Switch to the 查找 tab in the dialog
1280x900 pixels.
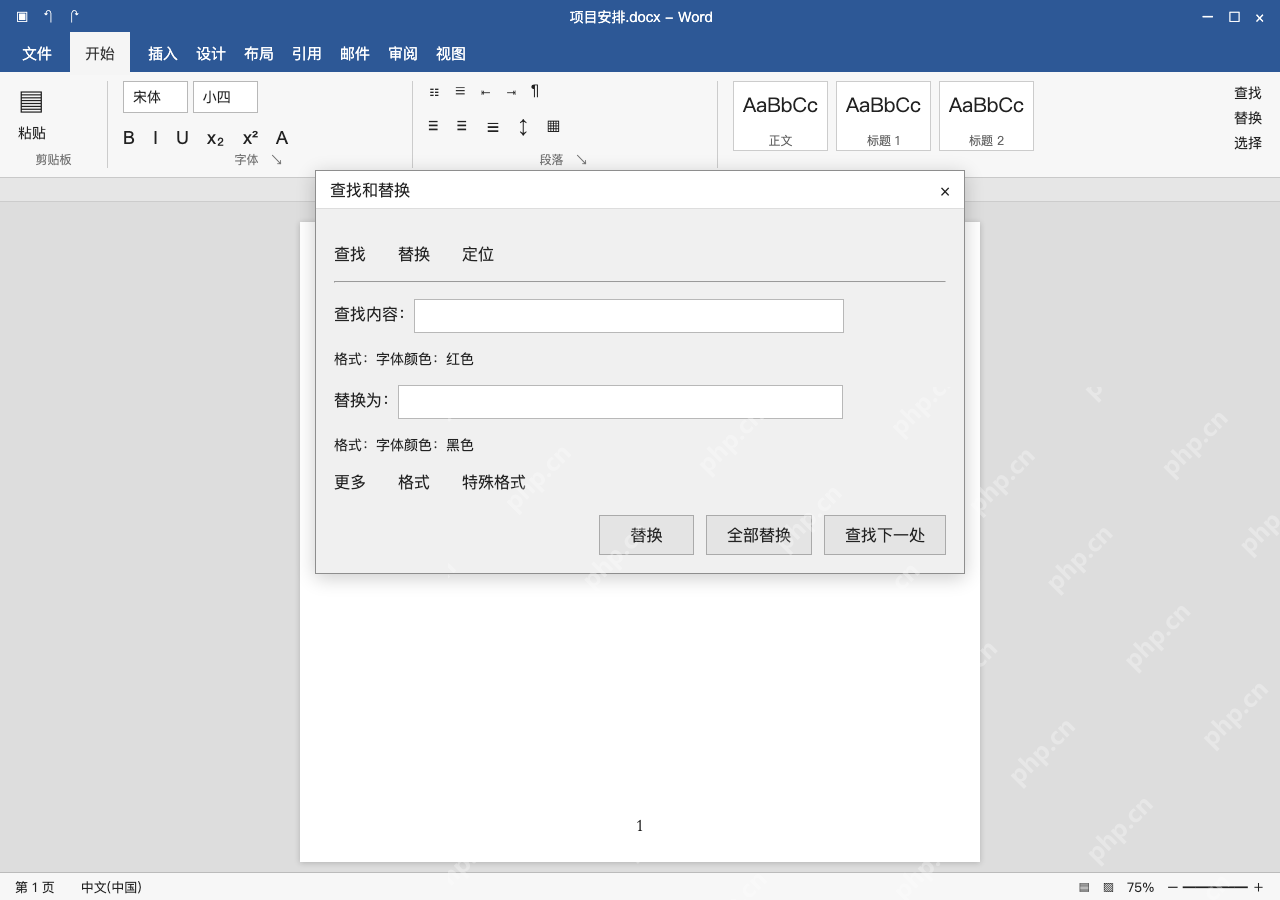pyautogui.click(x=350, y=254)
